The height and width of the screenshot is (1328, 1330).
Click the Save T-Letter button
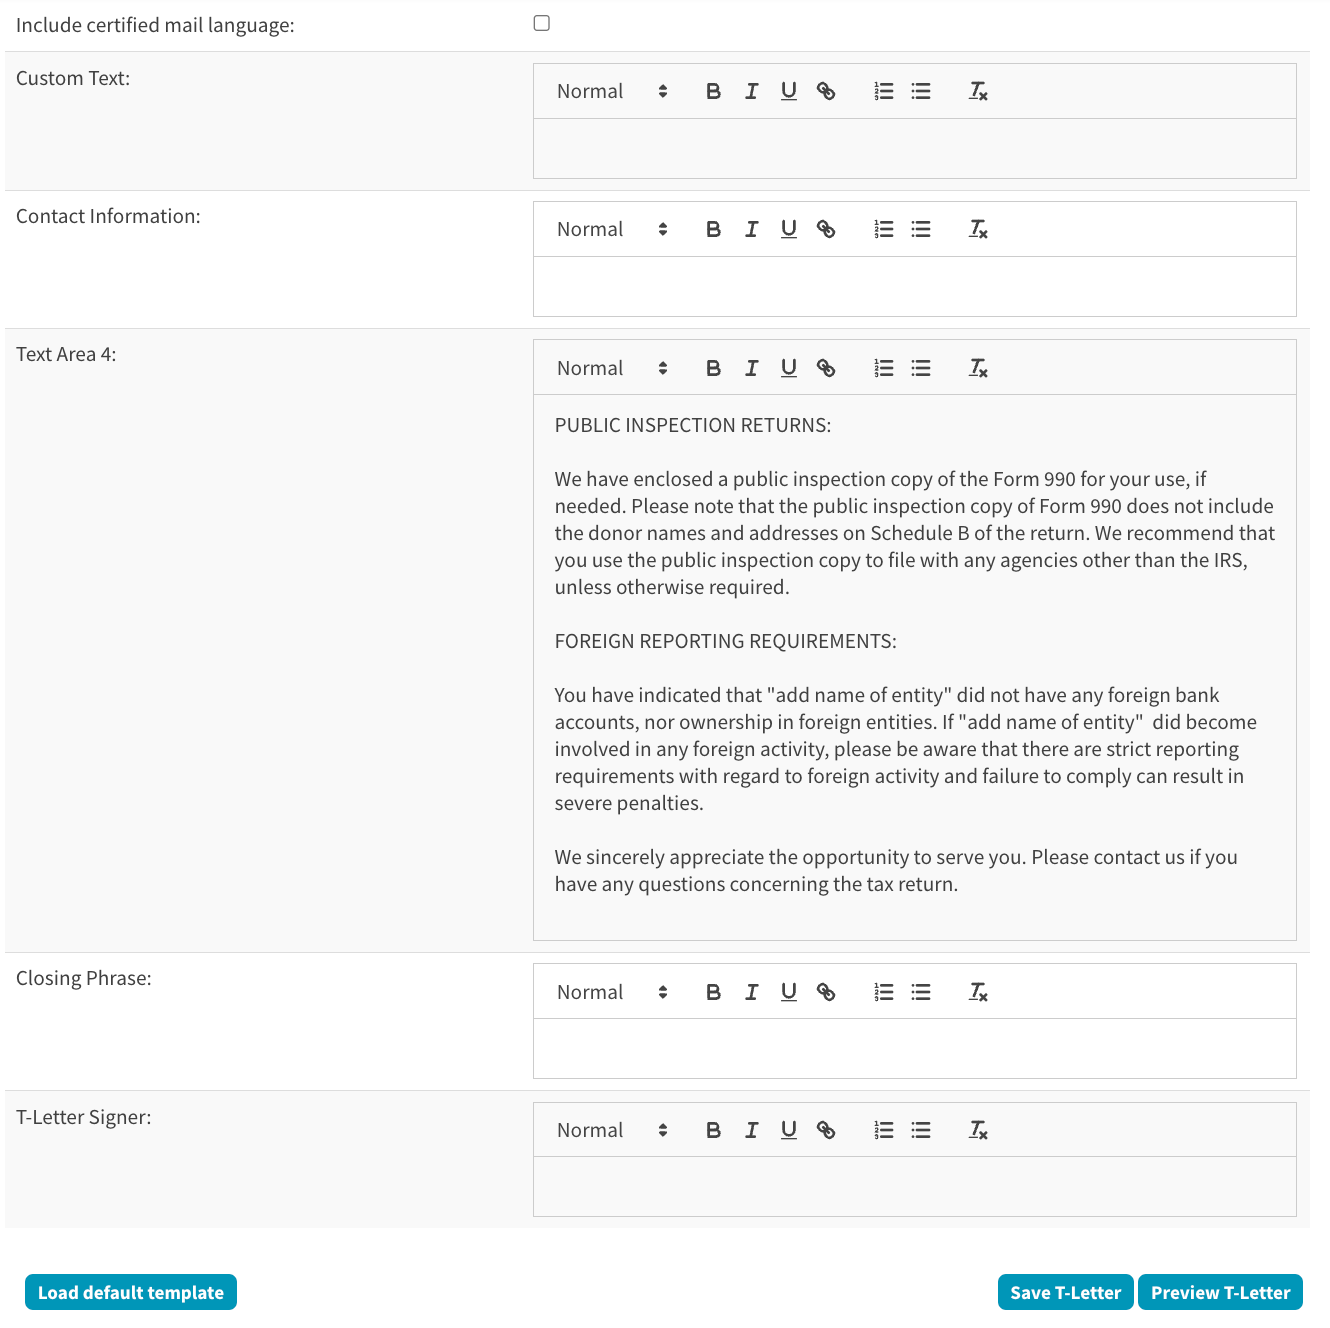tap(1065, 1292)
